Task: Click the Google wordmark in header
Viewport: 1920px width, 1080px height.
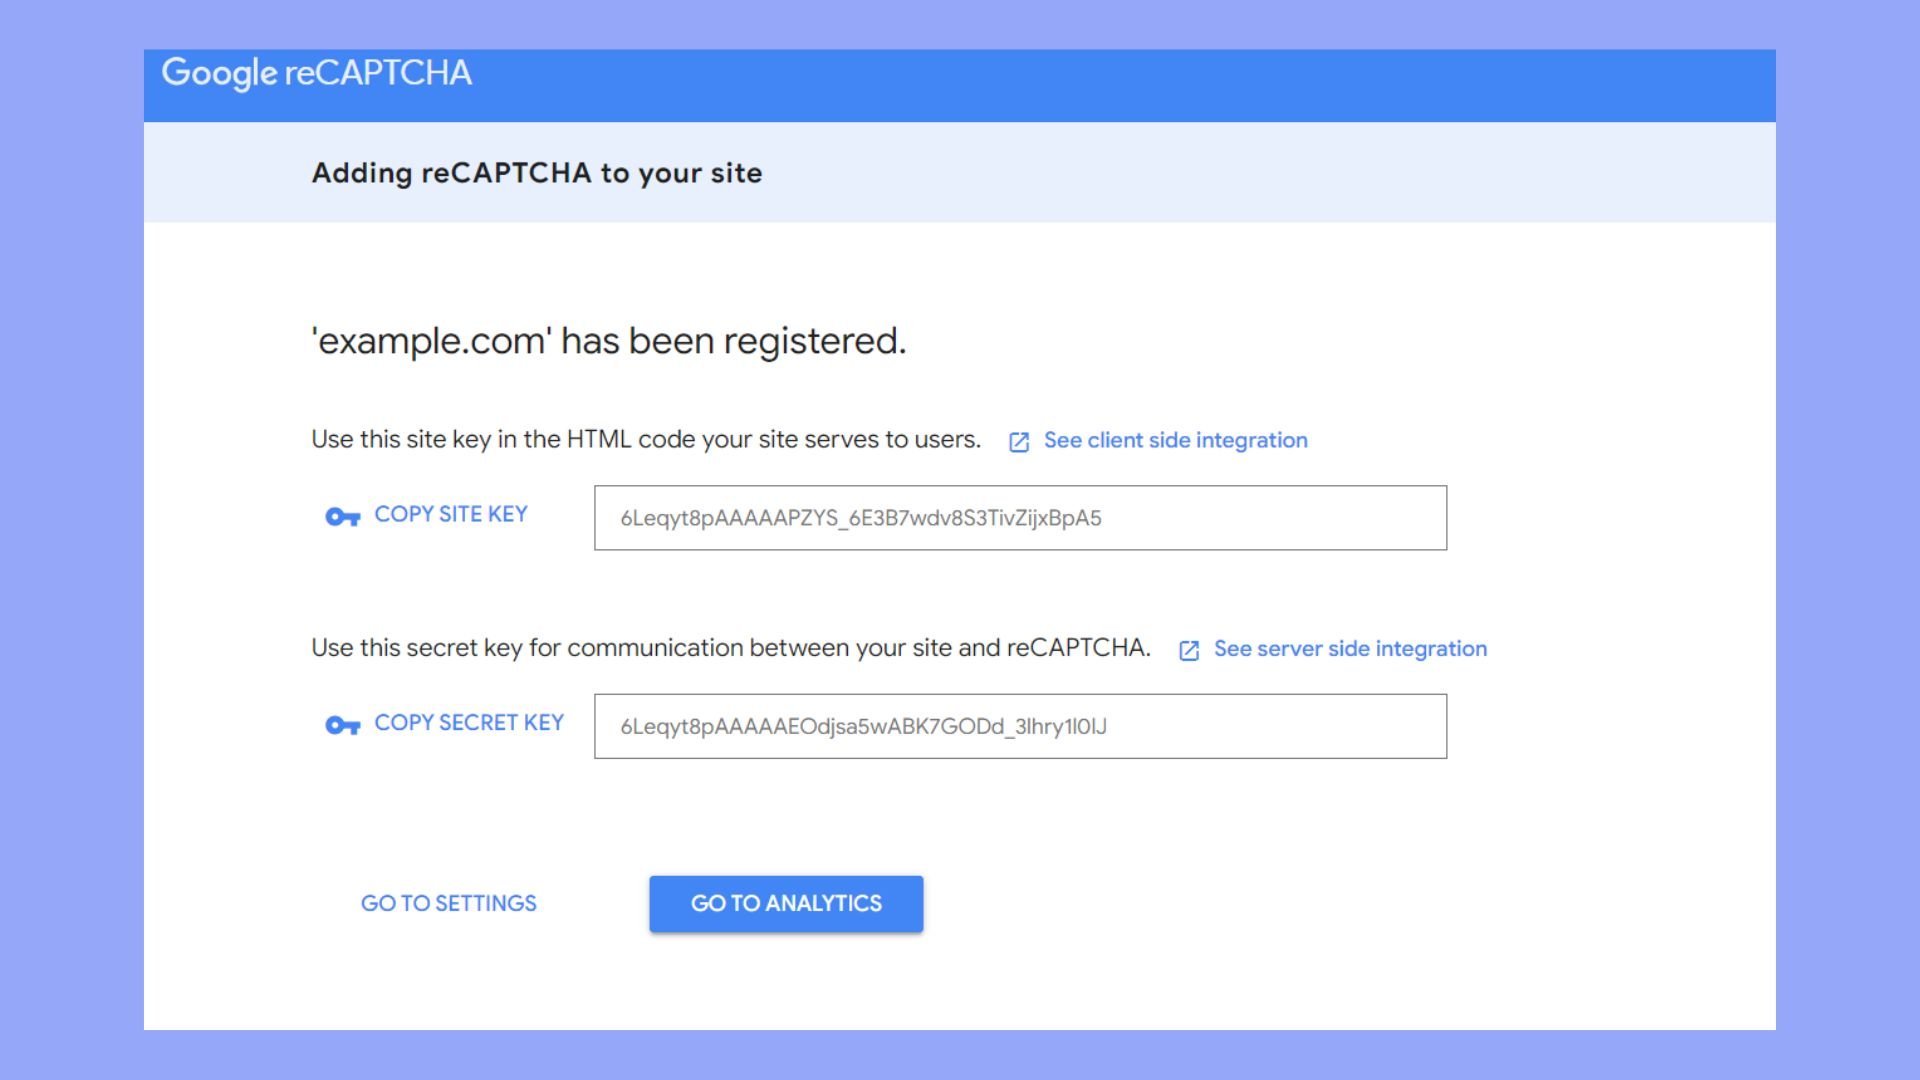Action: tap(219, 73)
